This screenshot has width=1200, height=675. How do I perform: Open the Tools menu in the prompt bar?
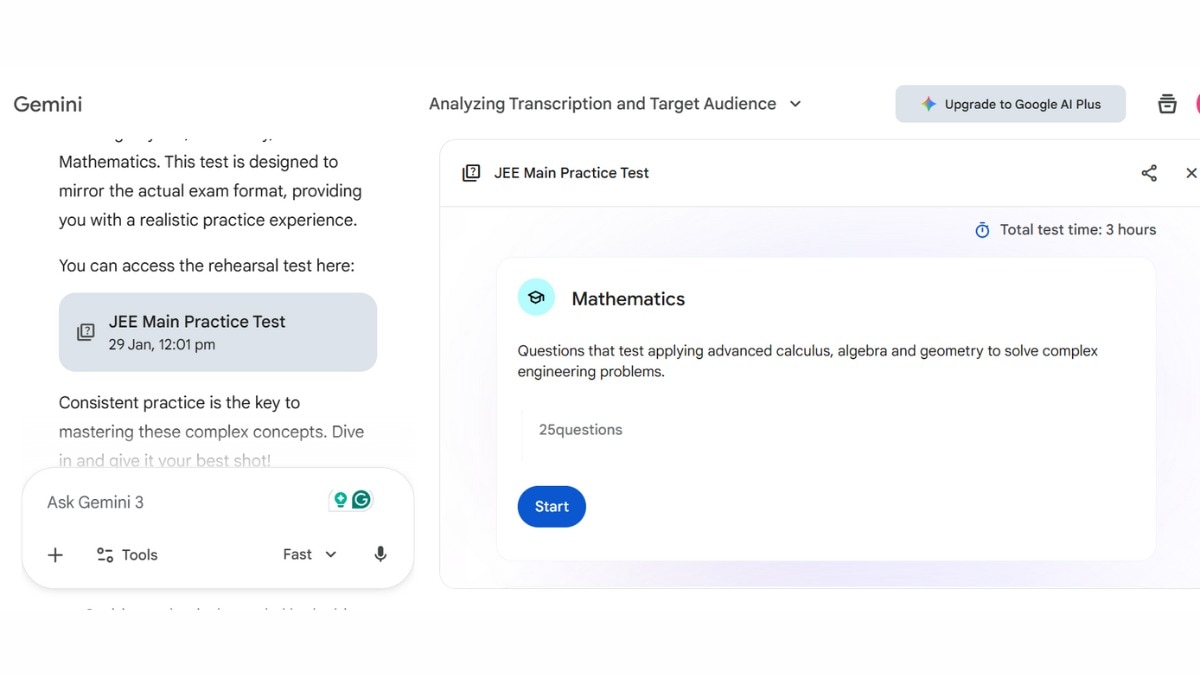[126, 554]
